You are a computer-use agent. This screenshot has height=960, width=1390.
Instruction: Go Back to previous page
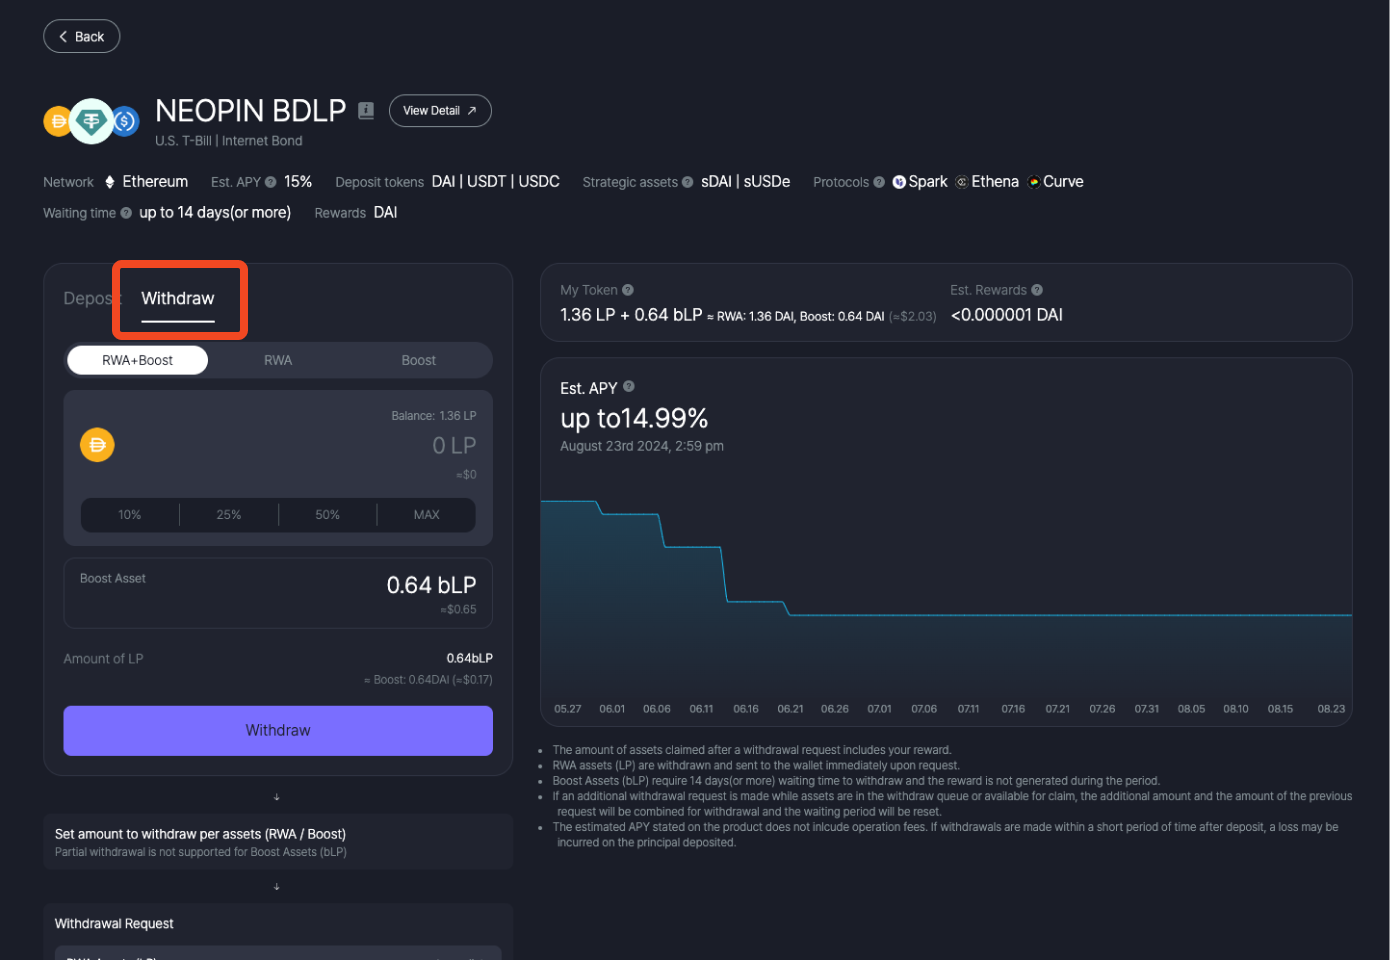coord(82,37)
